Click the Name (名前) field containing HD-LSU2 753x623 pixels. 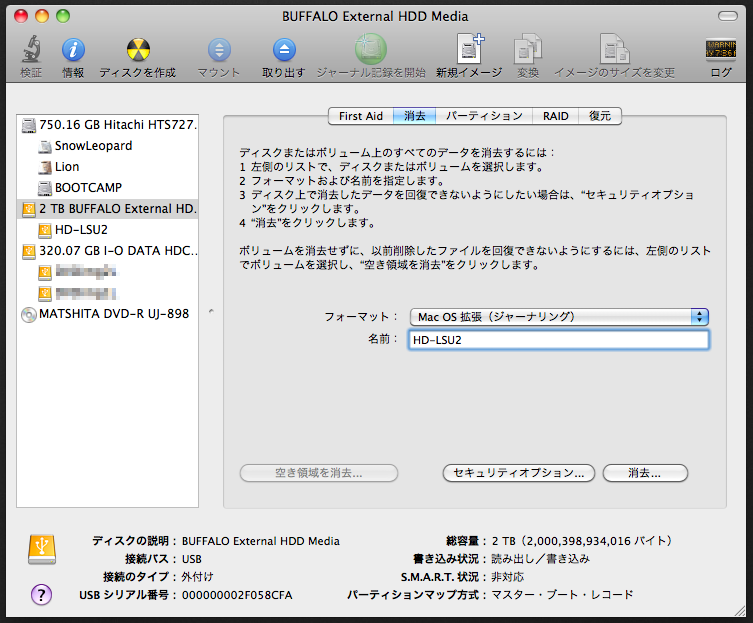pyautogui.click(x=559, y=340)
